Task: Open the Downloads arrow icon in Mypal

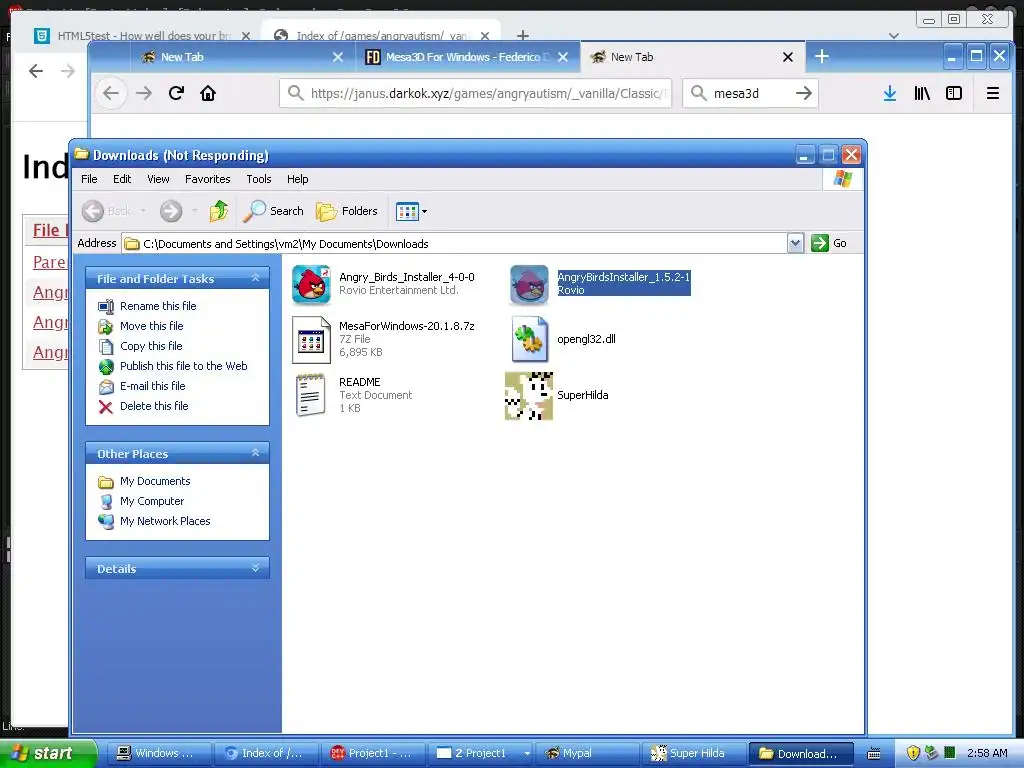Action: point(889,93)
